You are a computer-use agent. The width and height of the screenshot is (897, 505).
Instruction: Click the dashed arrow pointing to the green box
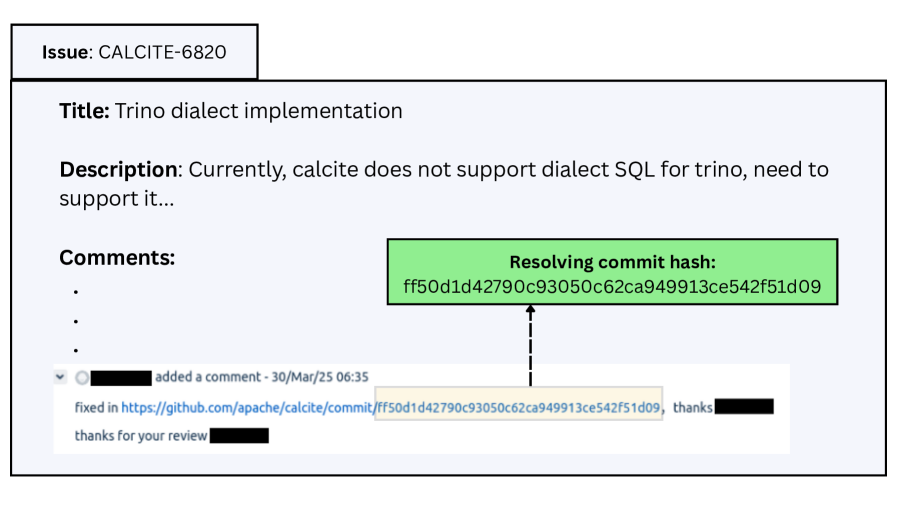[530, 345]
